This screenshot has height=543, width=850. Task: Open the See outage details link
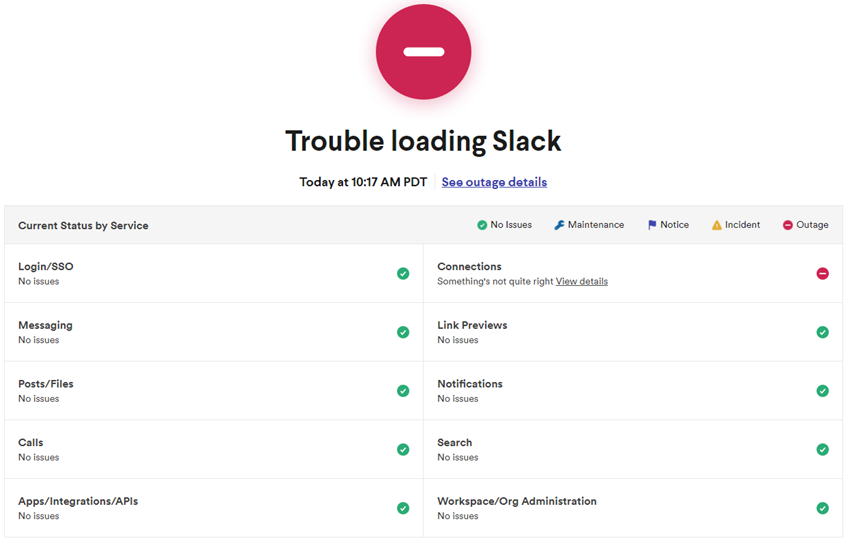(x=494, y=182)
